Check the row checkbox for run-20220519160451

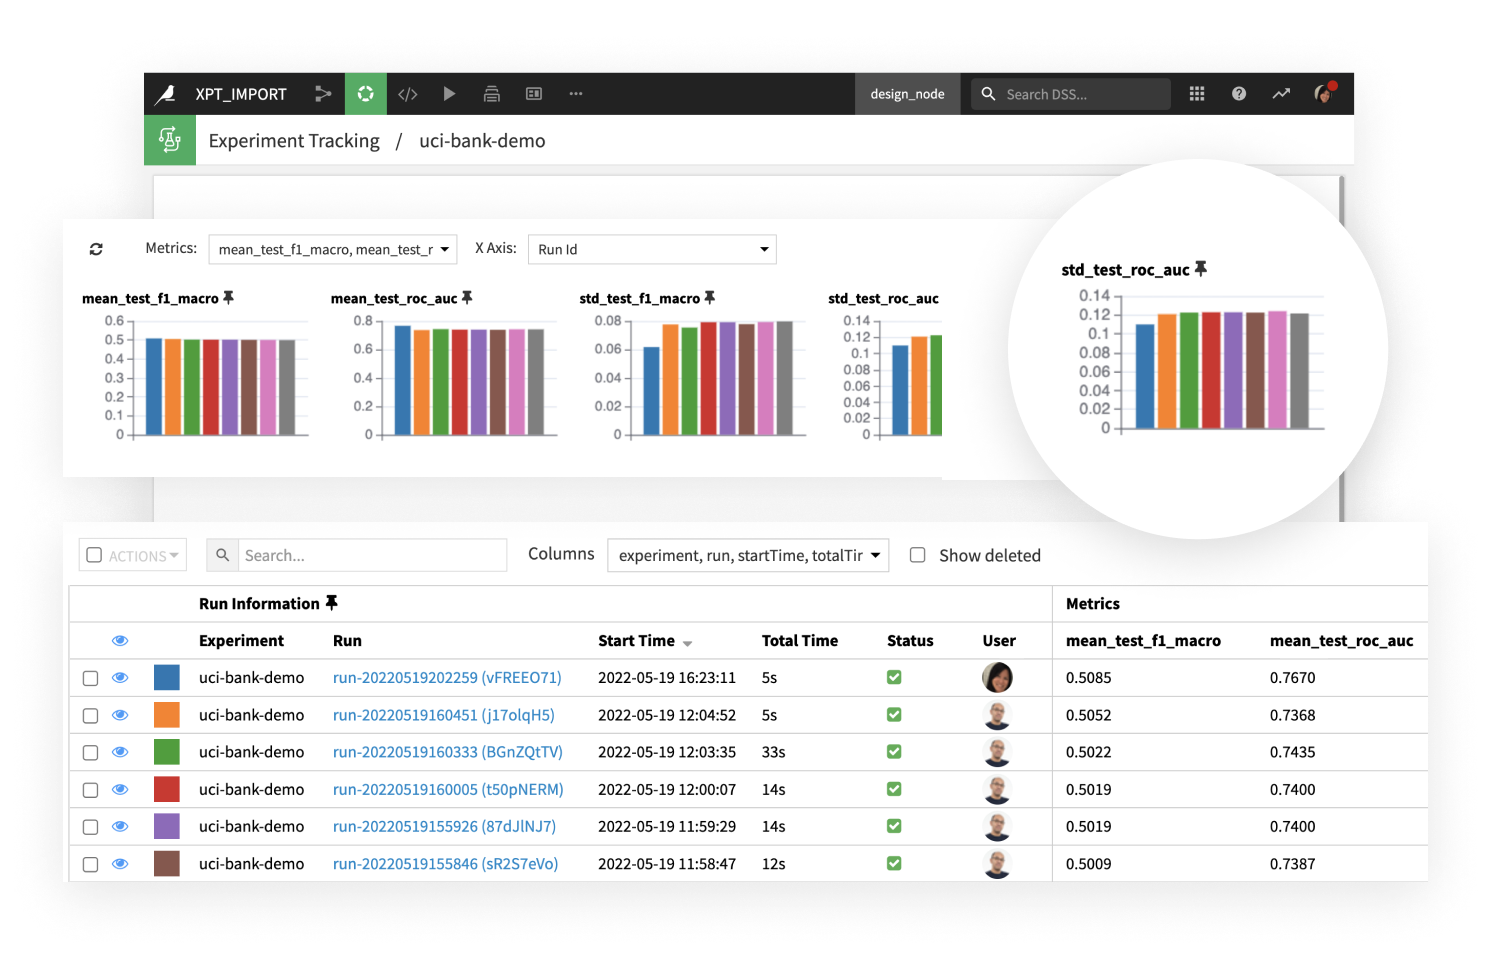click(90, 714)
